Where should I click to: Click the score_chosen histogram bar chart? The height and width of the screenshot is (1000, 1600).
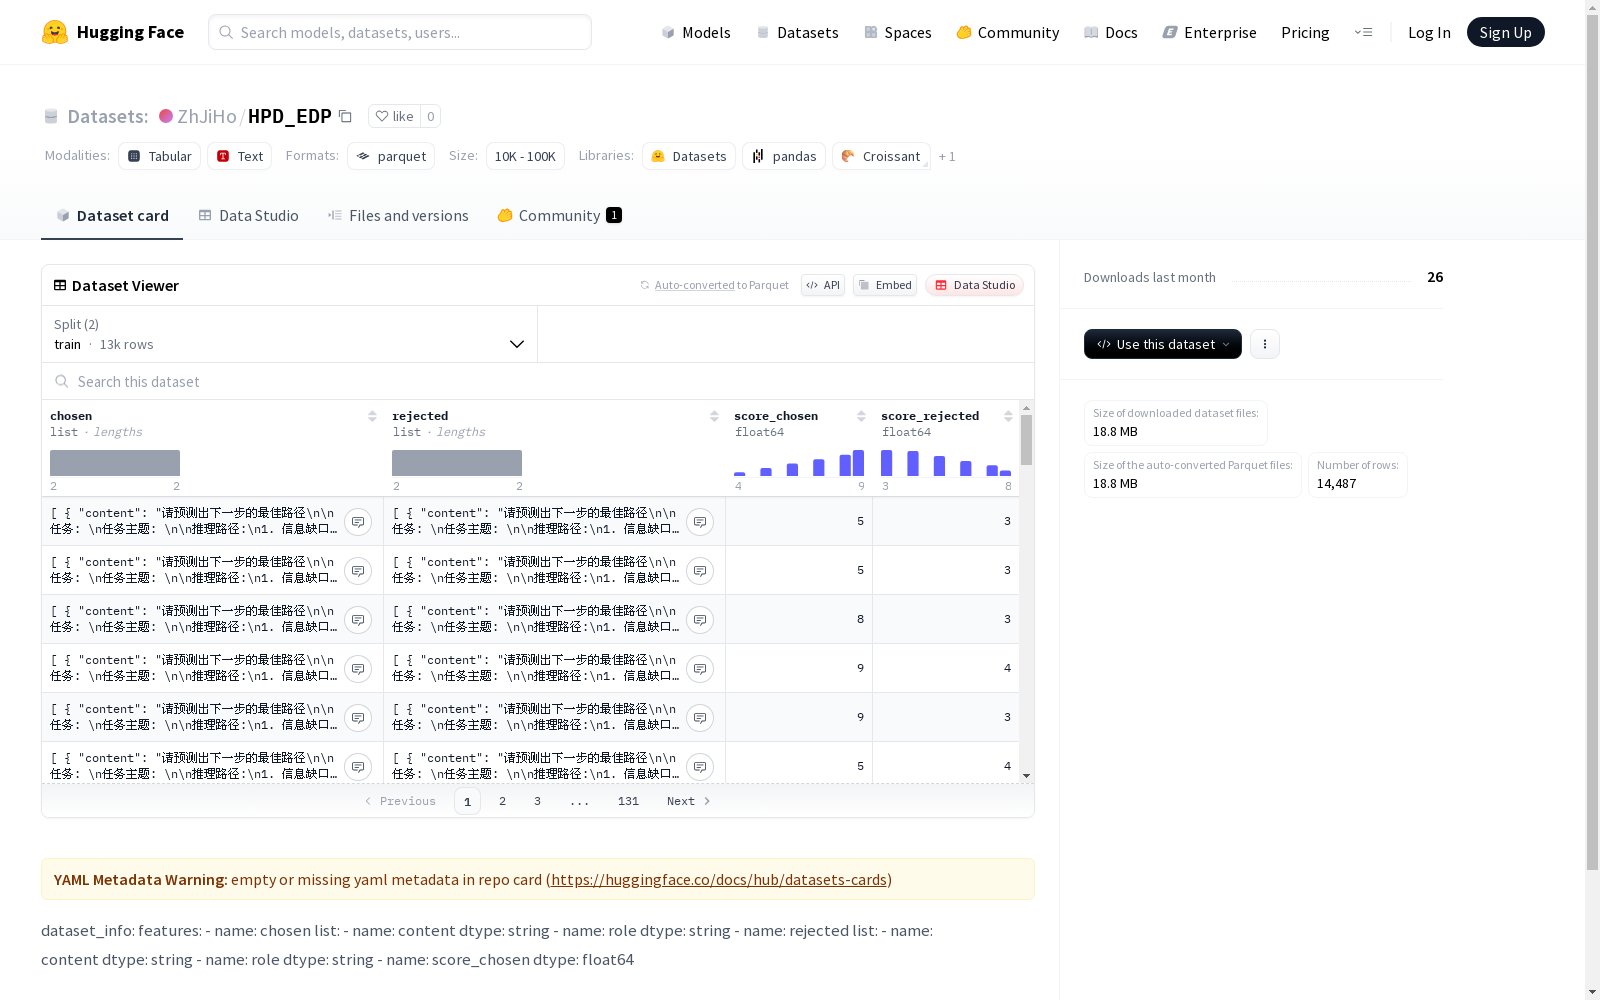[799, 462]
